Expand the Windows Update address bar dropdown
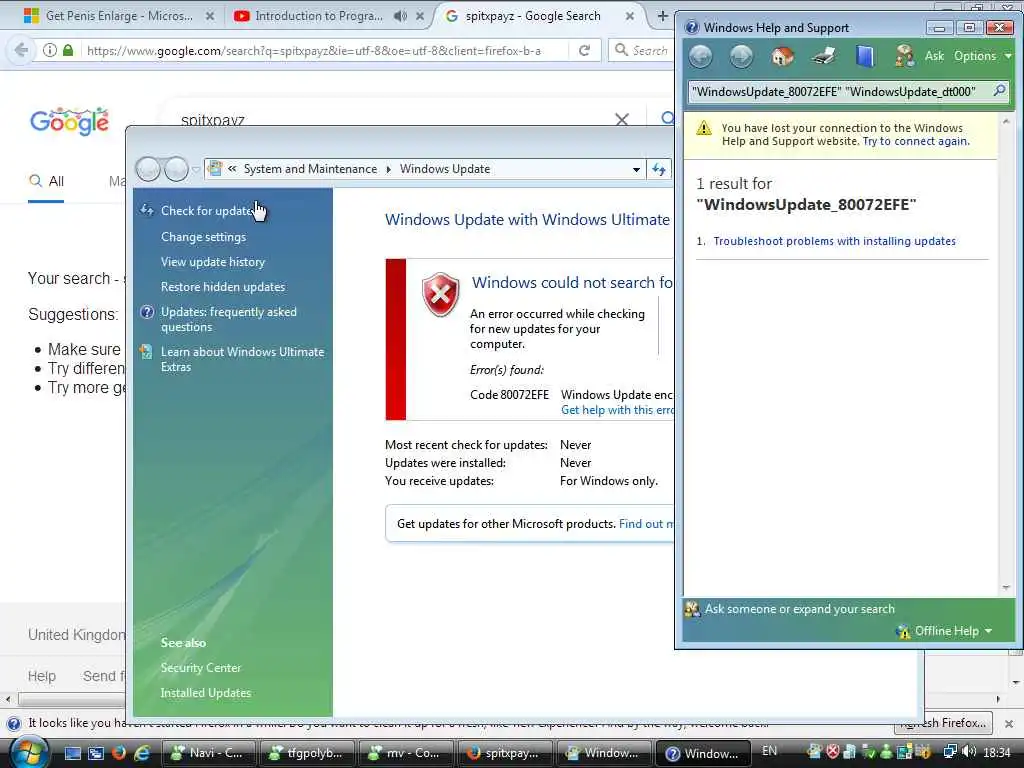The height and width of the screenshot is (768, 1024). (x=636, y=170)
